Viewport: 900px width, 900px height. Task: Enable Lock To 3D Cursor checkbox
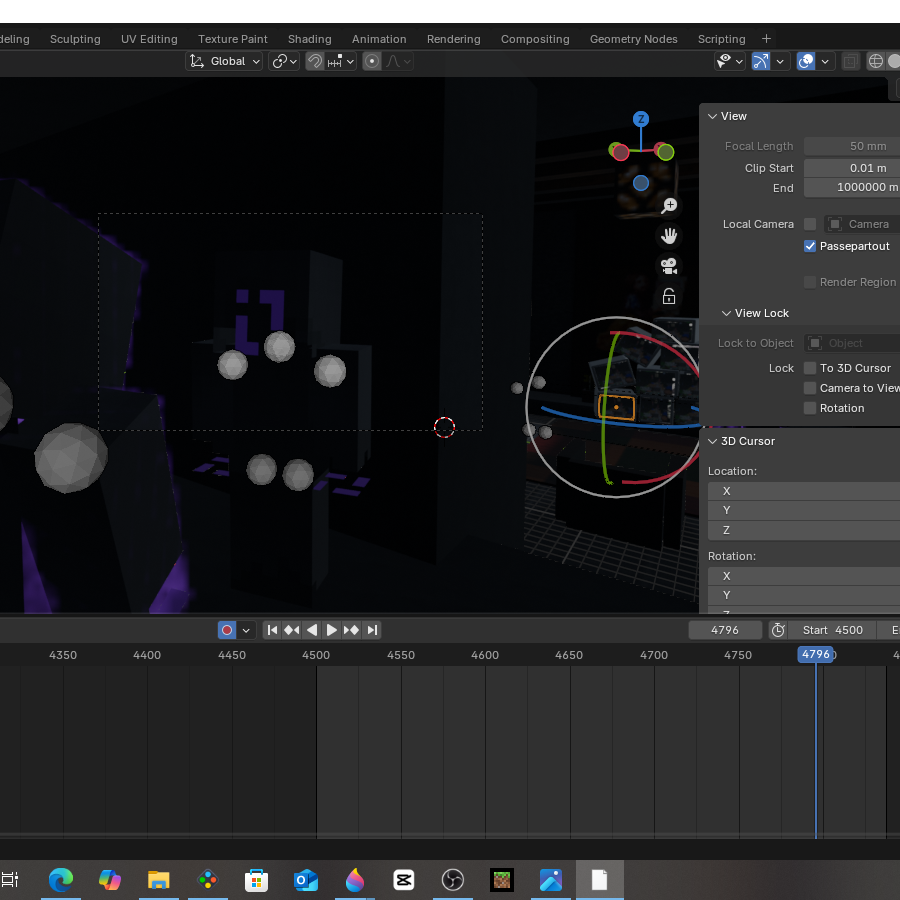(x=810, y=368)
